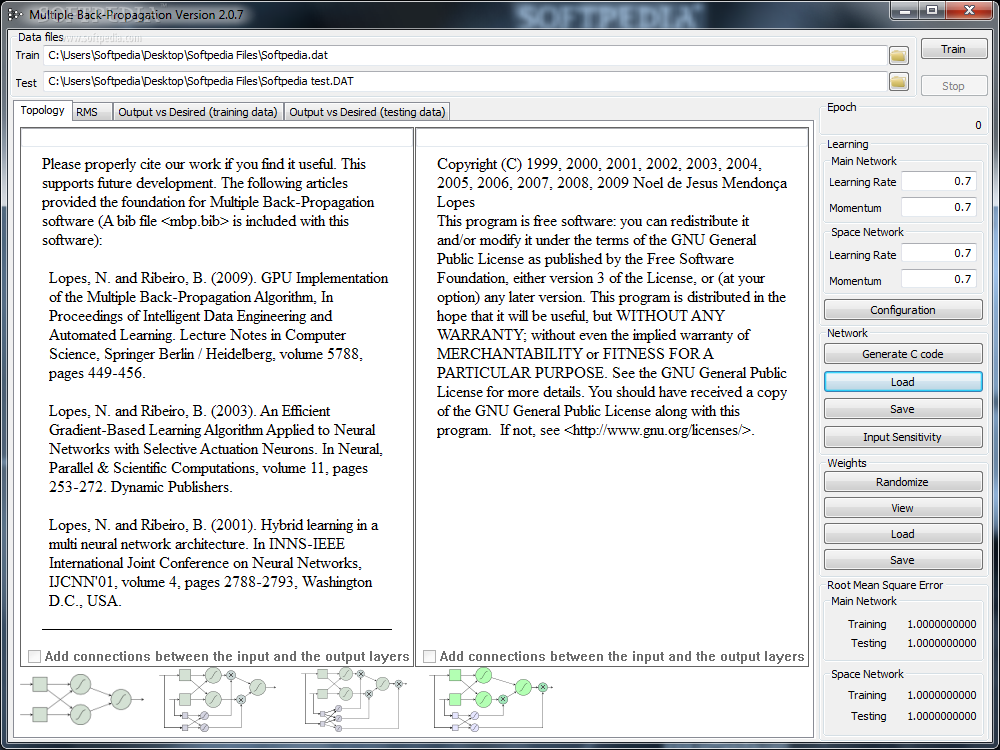The image size is (1000, 750).
Task: Edit Space Network Momentum field
Action: [x=939, y=279]
